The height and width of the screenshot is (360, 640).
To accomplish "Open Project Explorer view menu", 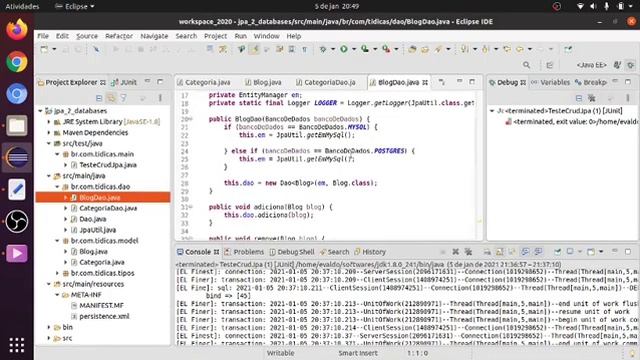I will click(x=160, y=98).
